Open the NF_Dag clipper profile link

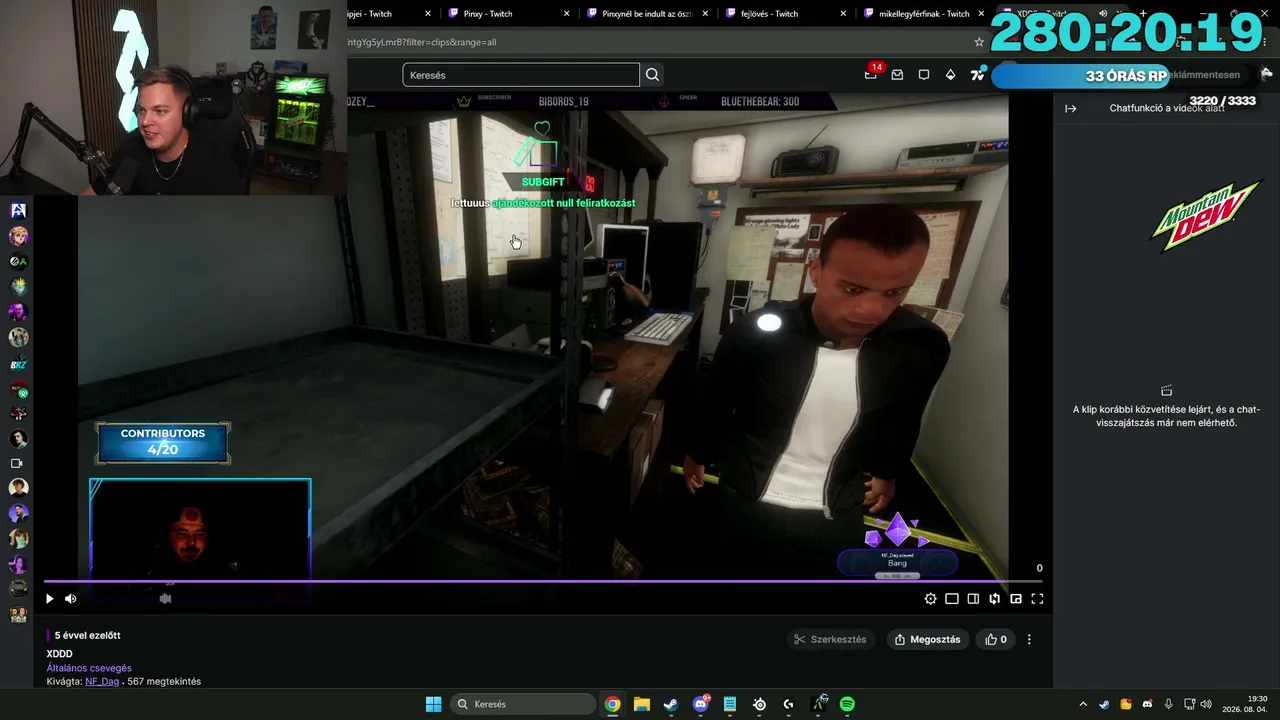click(x=102, y=682)
